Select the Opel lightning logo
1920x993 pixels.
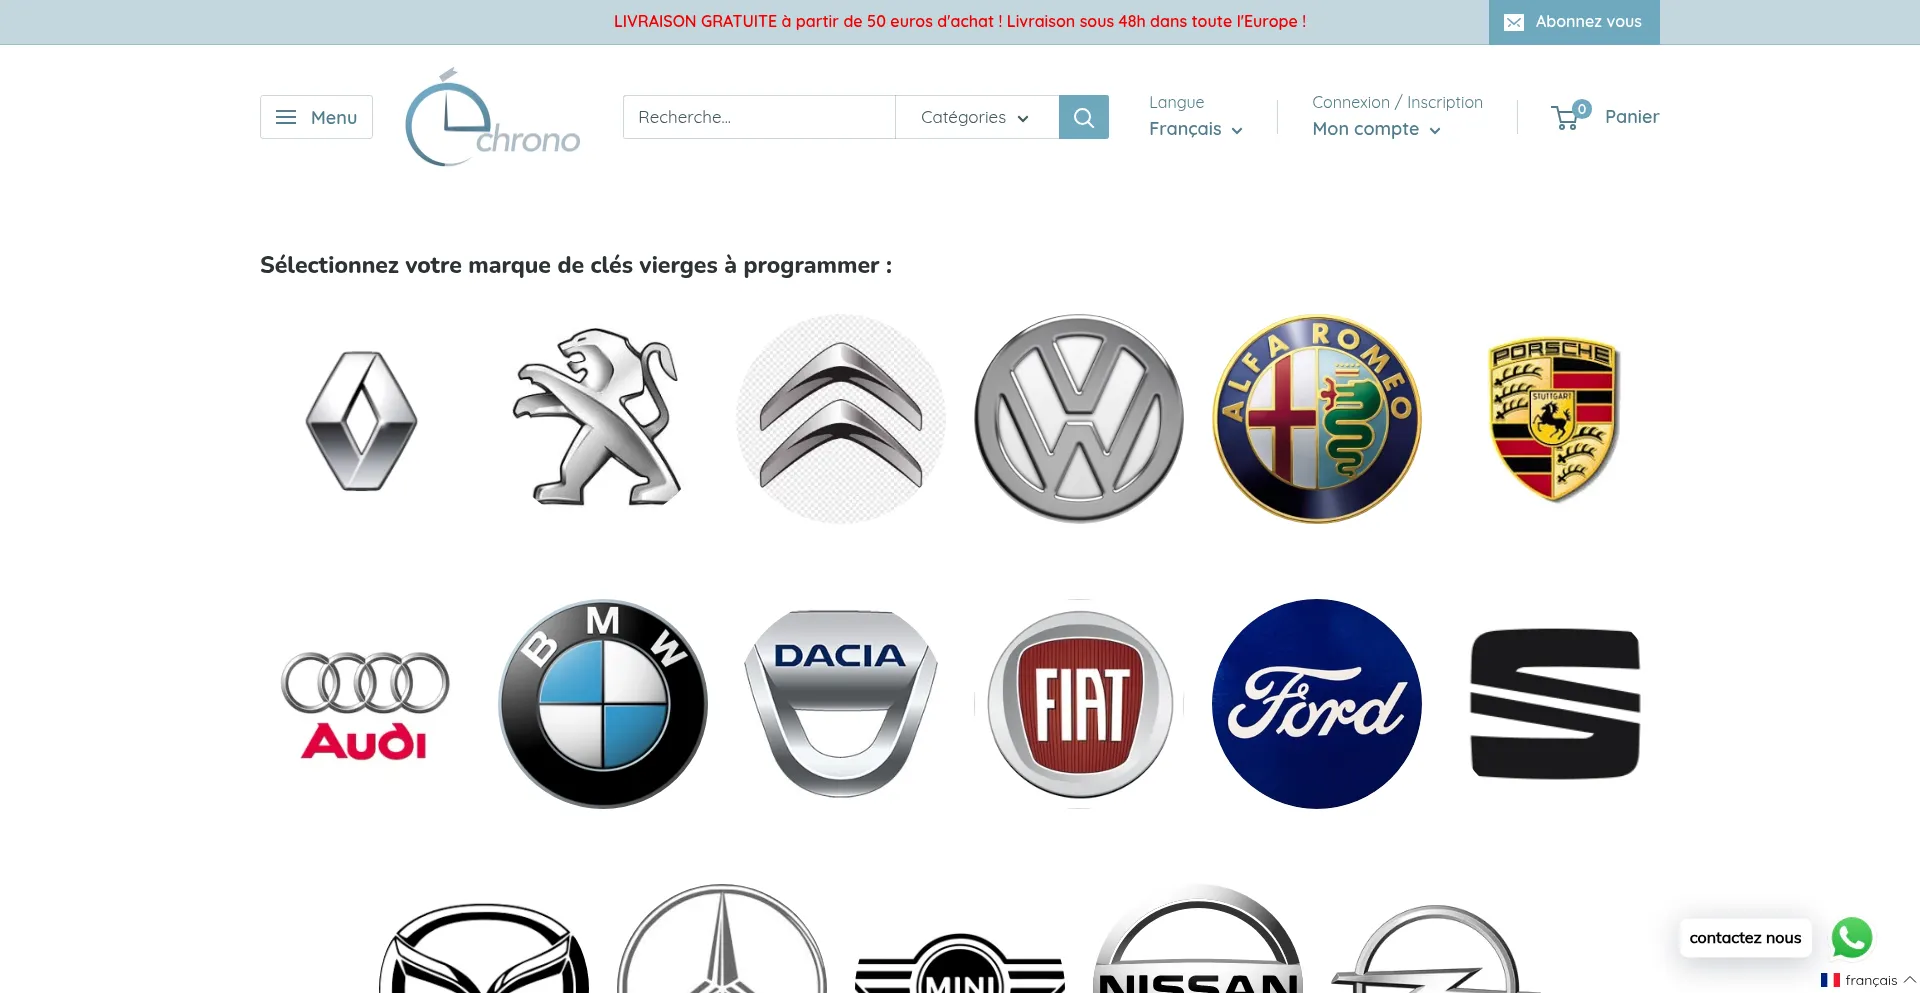click(1436, 949)
